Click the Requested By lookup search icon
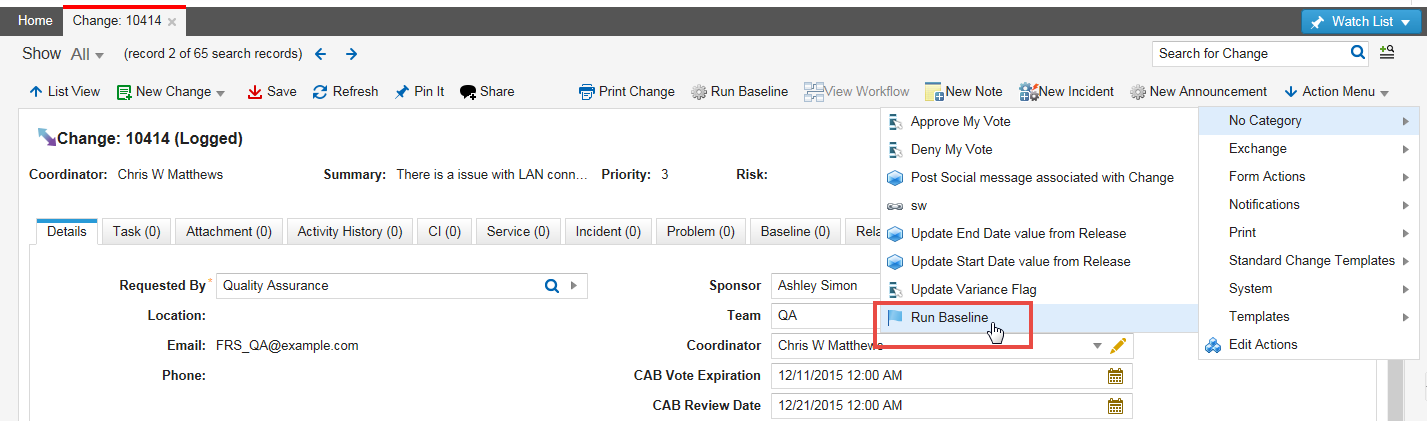The width and height of the screenshot is (1427, 421). tap(551, 286)
